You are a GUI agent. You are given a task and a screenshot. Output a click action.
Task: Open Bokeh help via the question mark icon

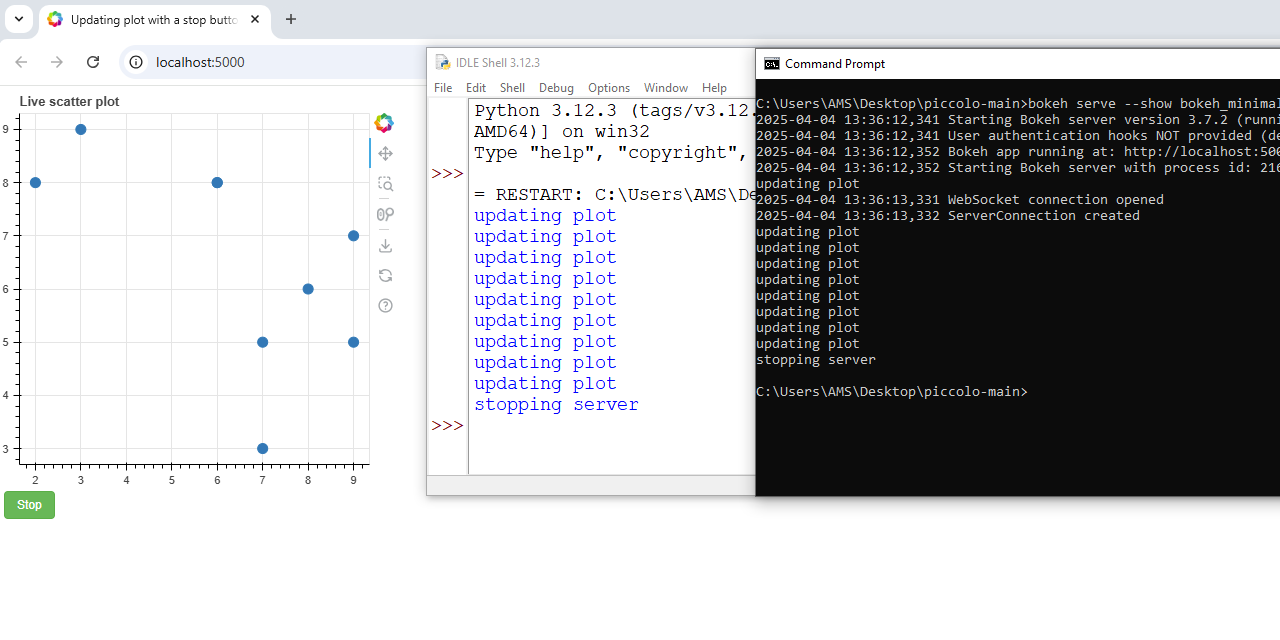tap(384, 305)
